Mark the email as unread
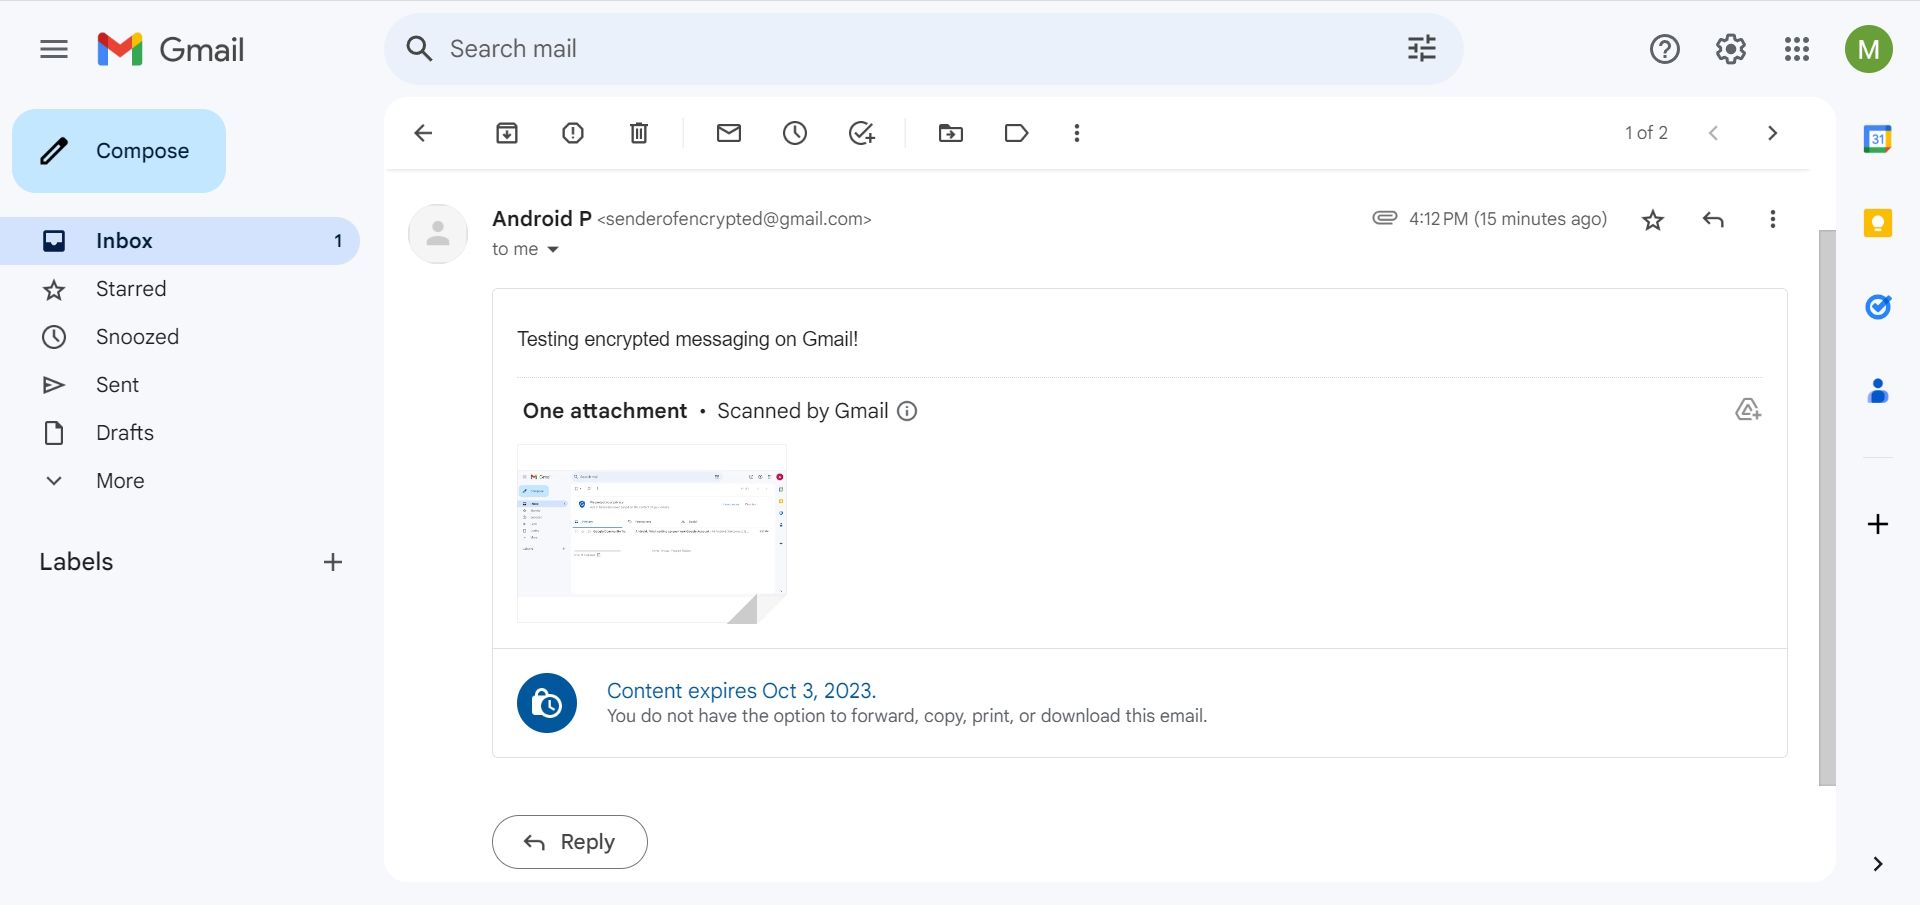The image size is (1920, 905). coord(729,133)
